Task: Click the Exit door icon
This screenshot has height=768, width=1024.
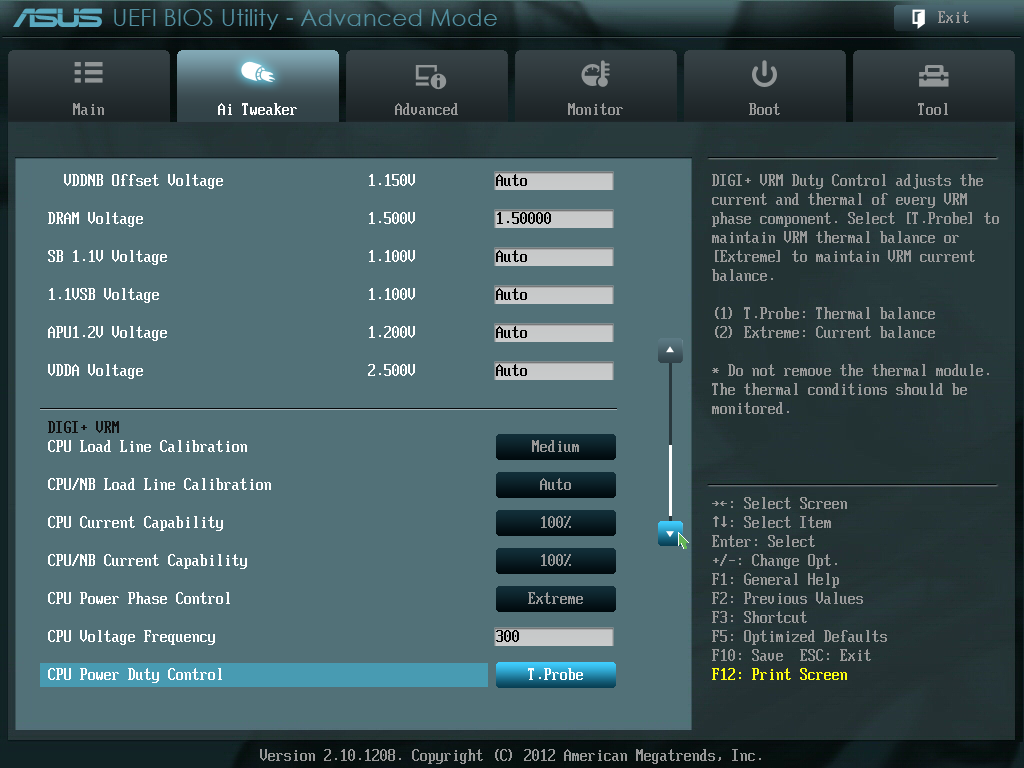Action: pyautogui.click(x=917, y=17)
